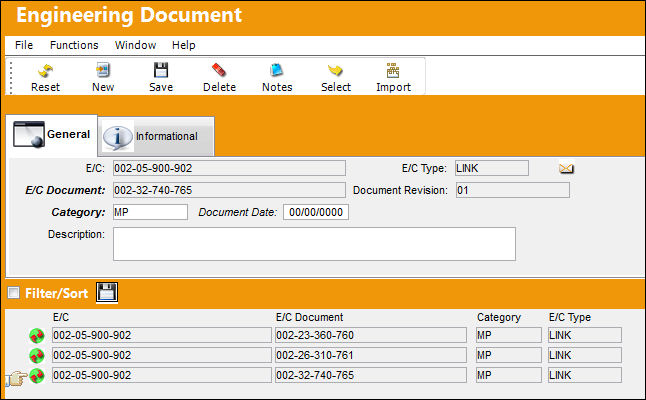646x400 pixels.
Task: Click the toolbar drag handle dots
Action: [x=11, y=77]
